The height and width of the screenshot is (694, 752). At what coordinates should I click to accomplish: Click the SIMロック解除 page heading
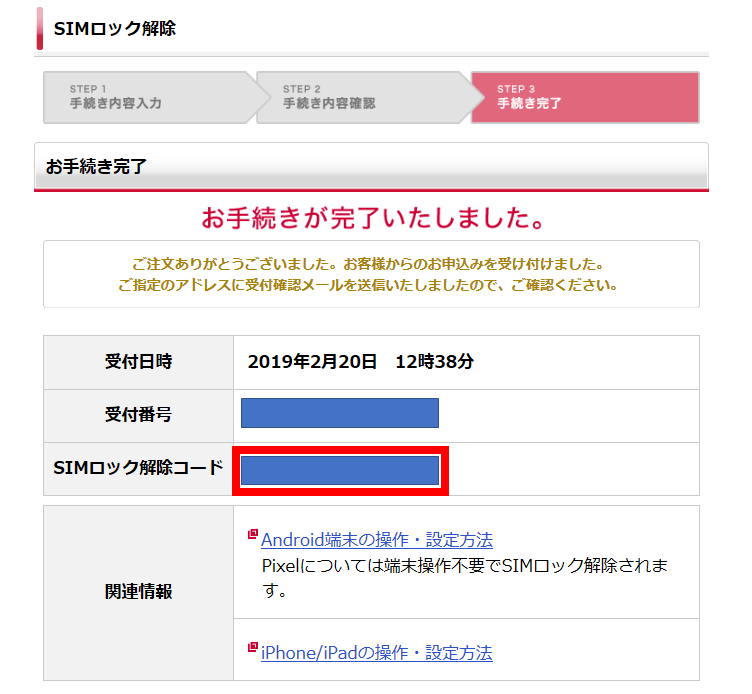pyautogui.click(x=115, y=29)
